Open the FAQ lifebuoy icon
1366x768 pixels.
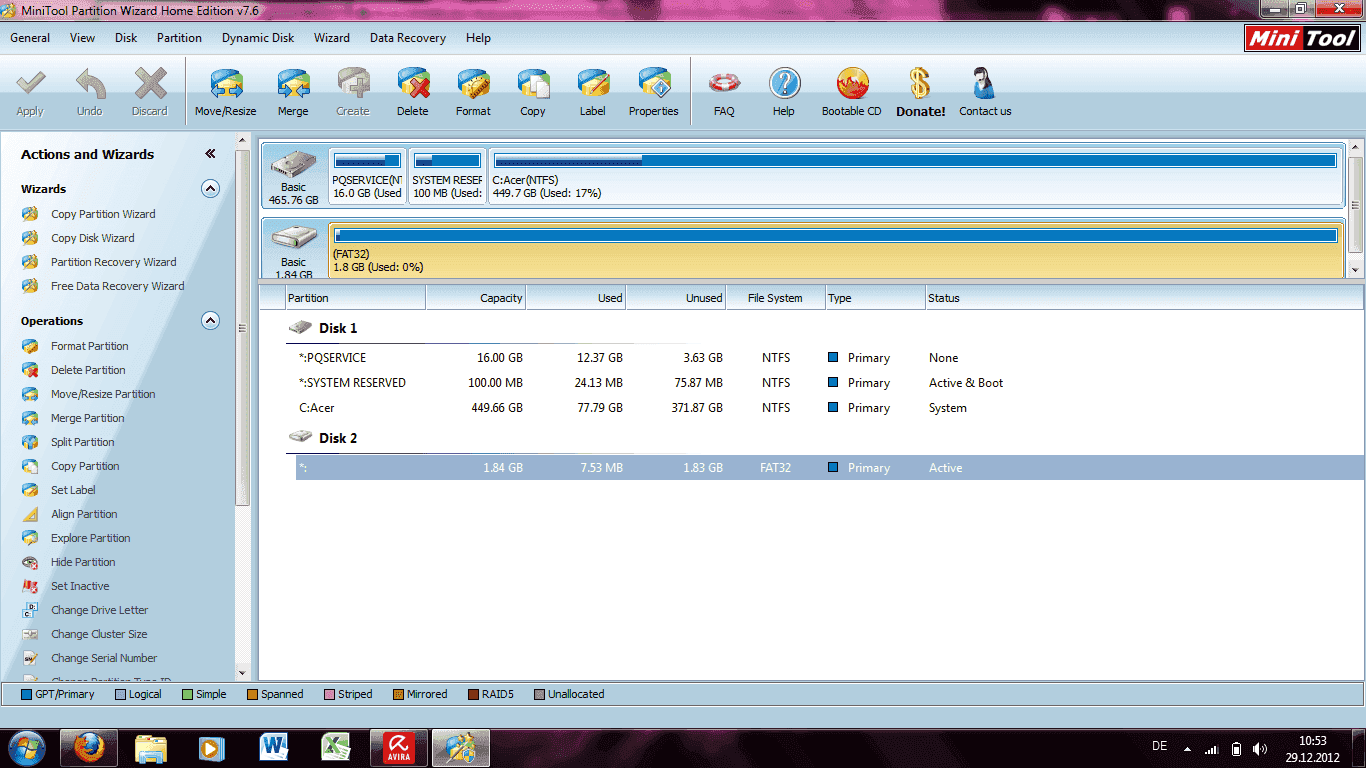pos(724,83)
